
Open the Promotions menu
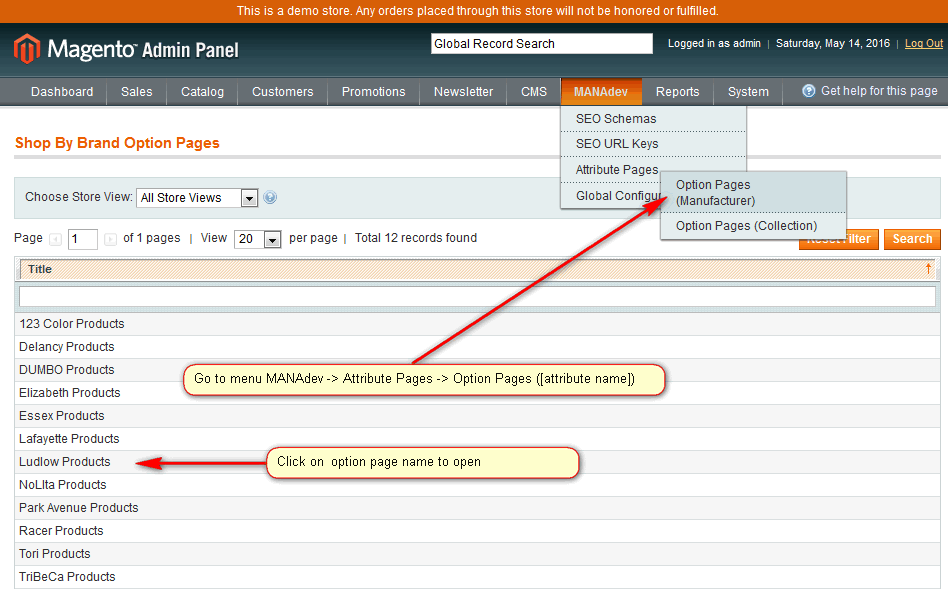[373, 92]
